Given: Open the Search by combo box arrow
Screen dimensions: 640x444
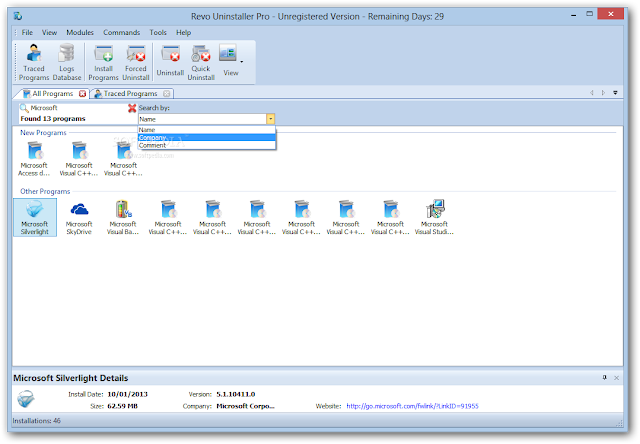Looking at the screenshot, I should 270,119.
